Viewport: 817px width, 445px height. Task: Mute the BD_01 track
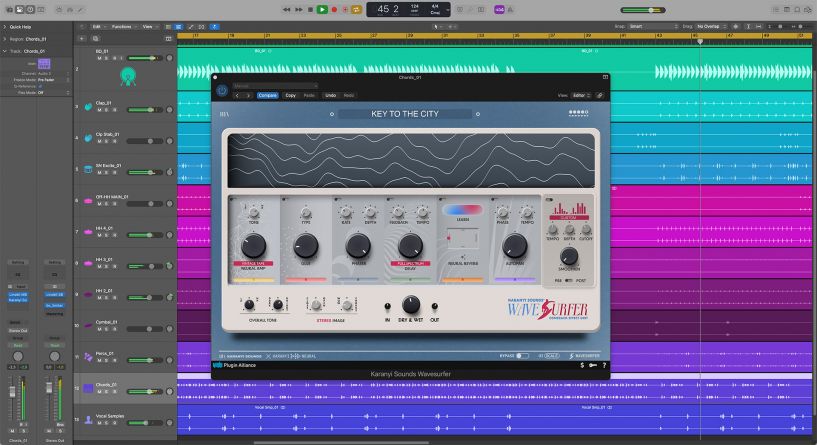point(99,58)
